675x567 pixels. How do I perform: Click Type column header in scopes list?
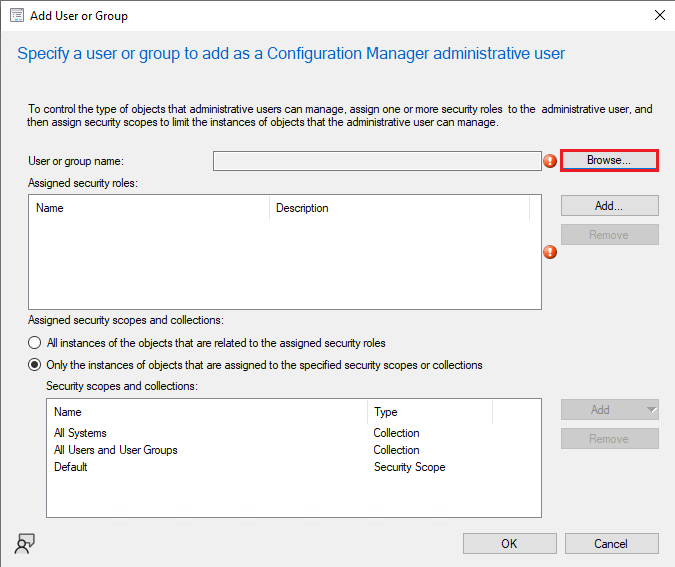click(x=430, y=412)
